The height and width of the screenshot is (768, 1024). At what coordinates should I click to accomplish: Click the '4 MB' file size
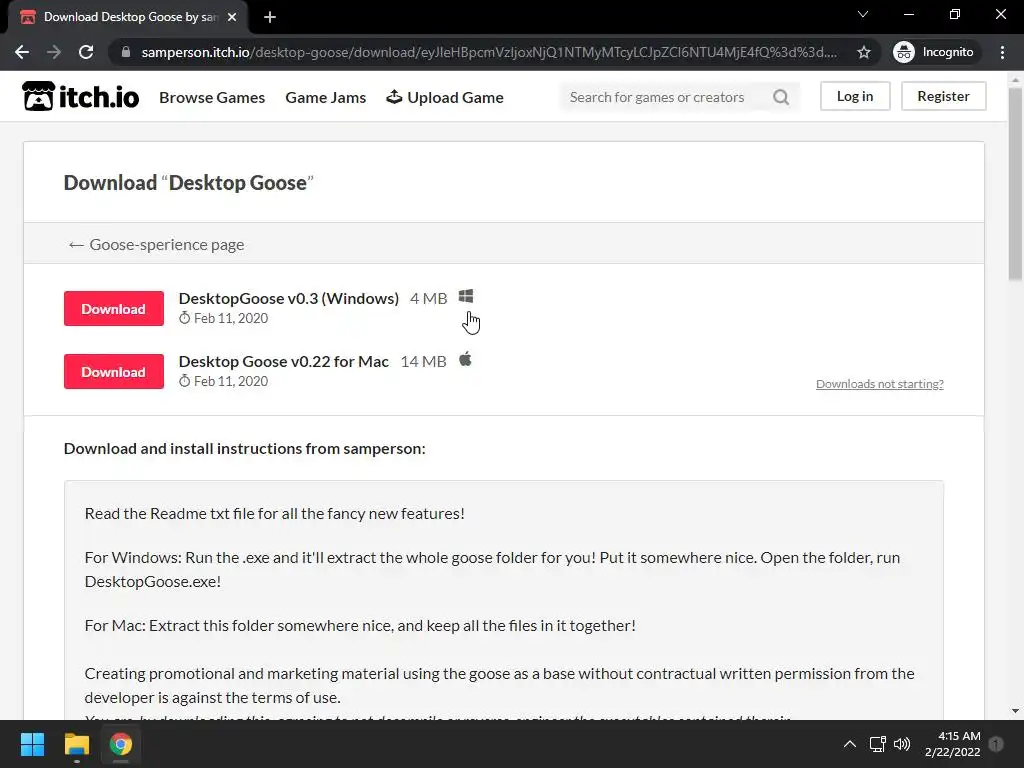coord(428,298)
